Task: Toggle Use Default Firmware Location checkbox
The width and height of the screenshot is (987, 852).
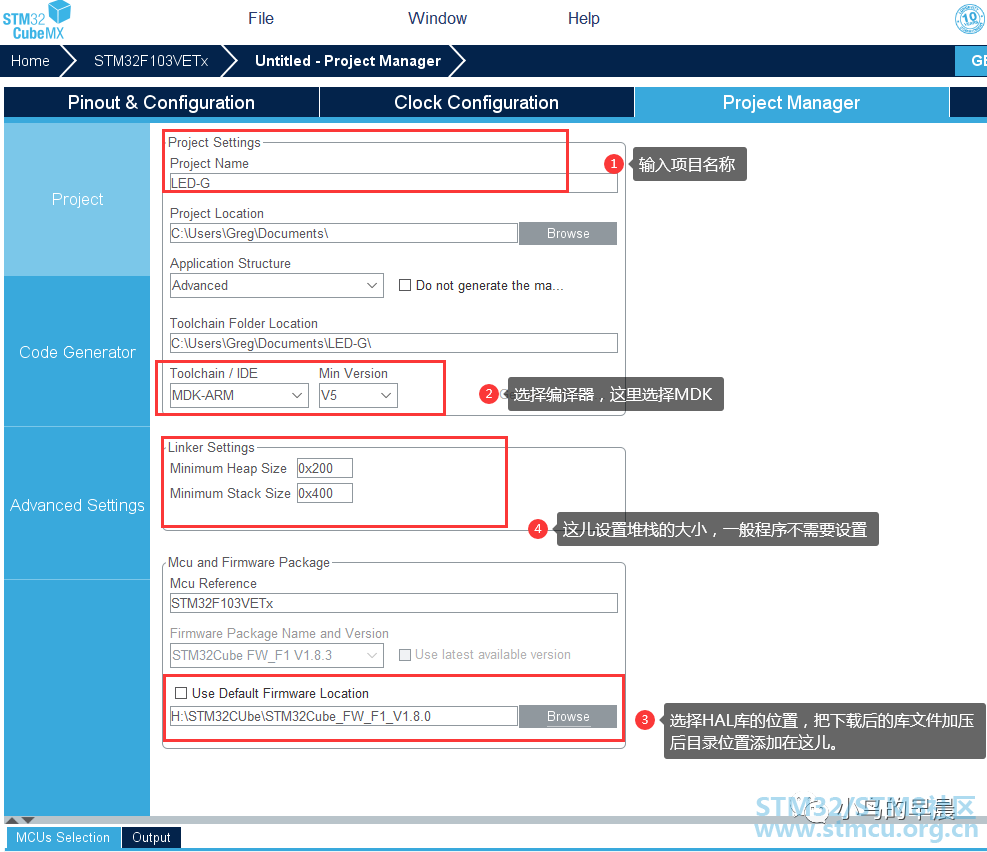Action: point(181,693)
